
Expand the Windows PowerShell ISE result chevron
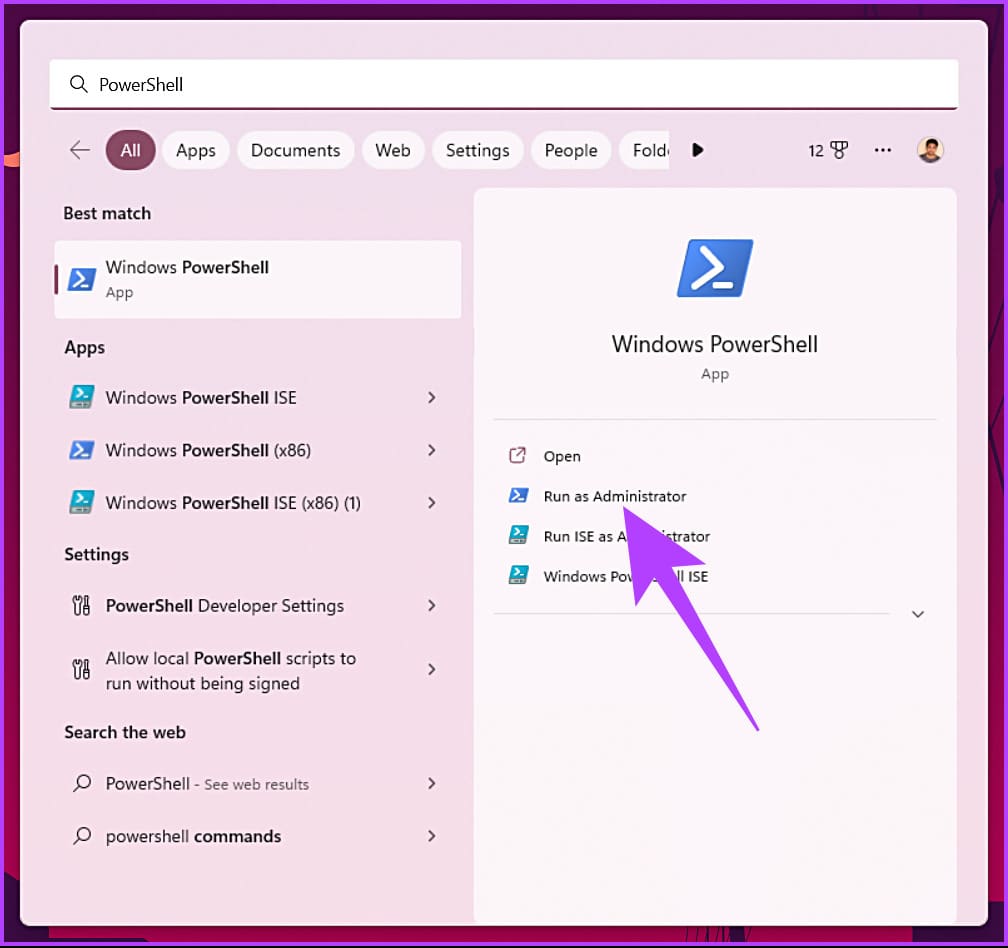click(432, 398)
